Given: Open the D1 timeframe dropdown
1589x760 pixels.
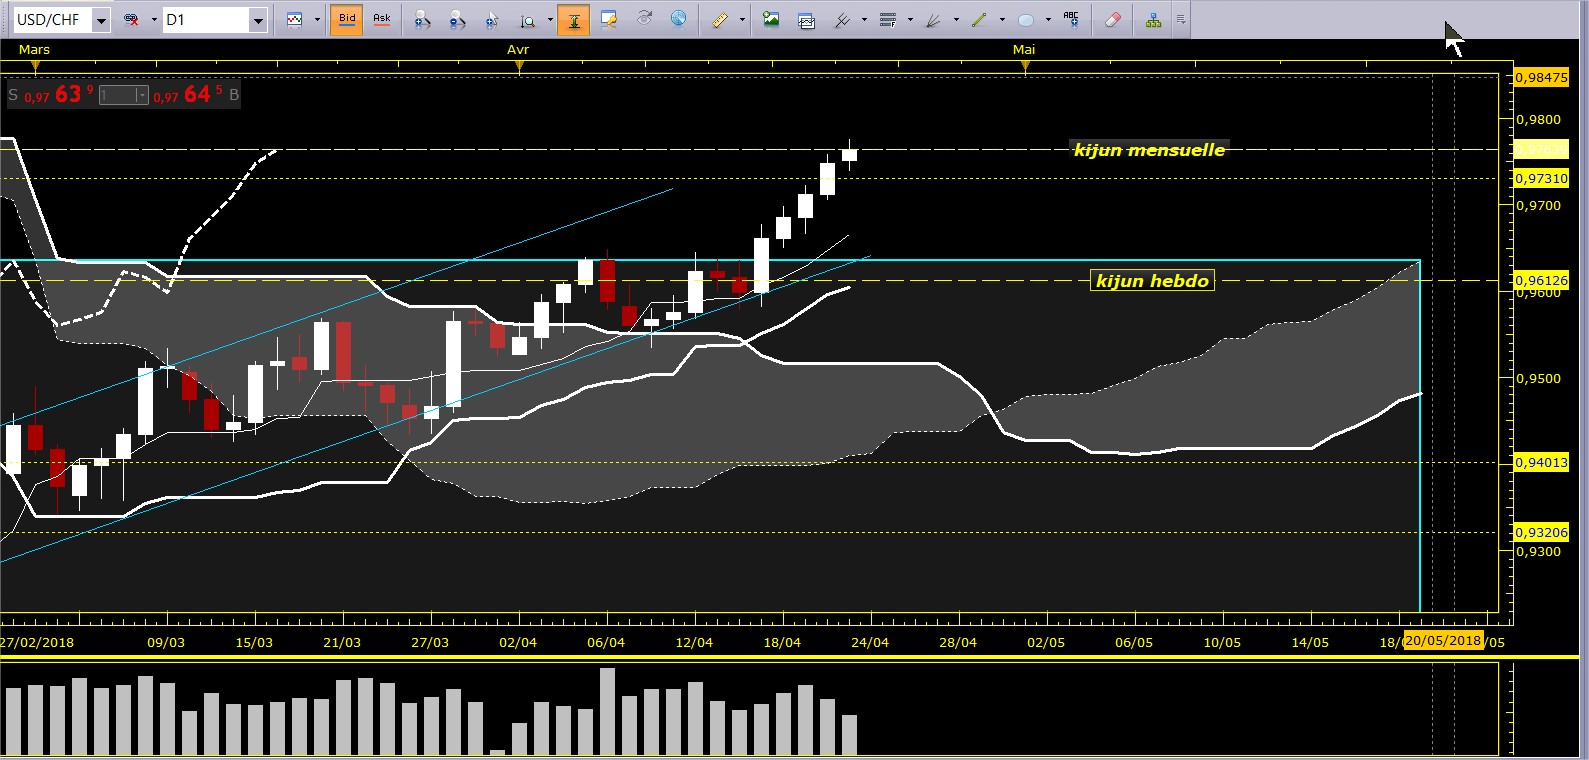Looking at the screenshot, I should pyautogui.click(x=258, y=20).
